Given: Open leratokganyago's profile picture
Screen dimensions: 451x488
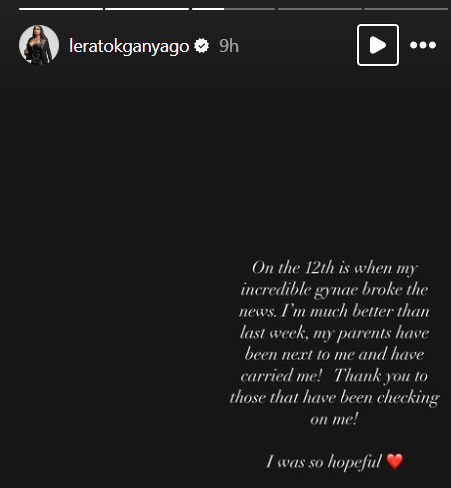Looking at the screenshot, I should point(39,45).
